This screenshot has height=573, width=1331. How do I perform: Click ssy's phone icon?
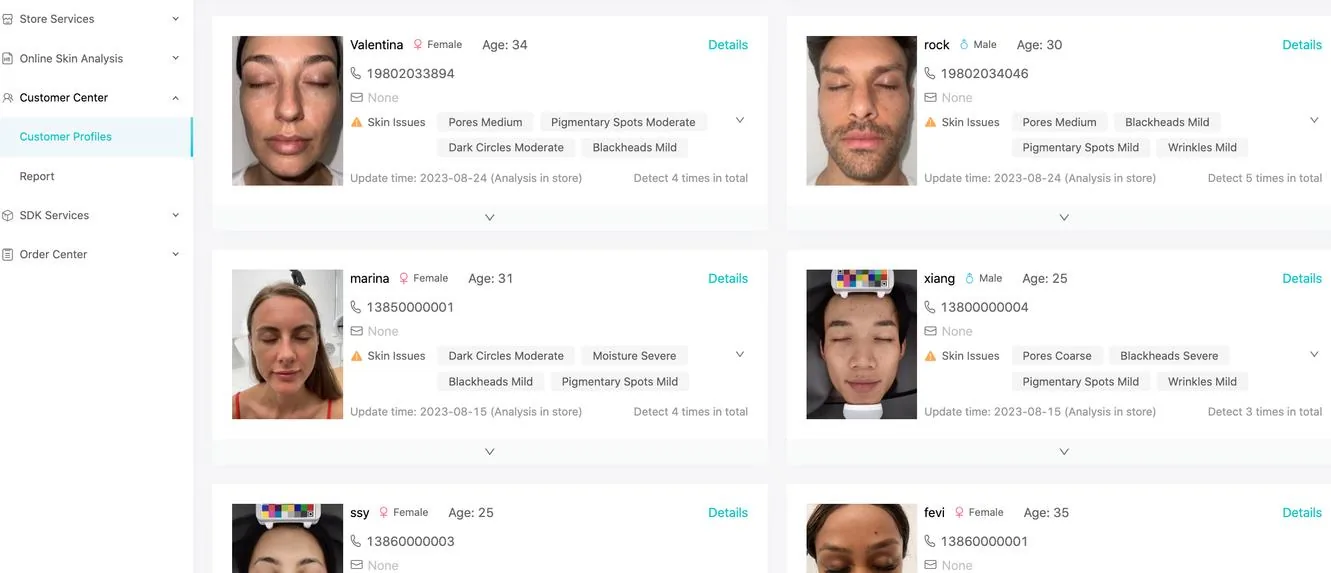[356, 541]
